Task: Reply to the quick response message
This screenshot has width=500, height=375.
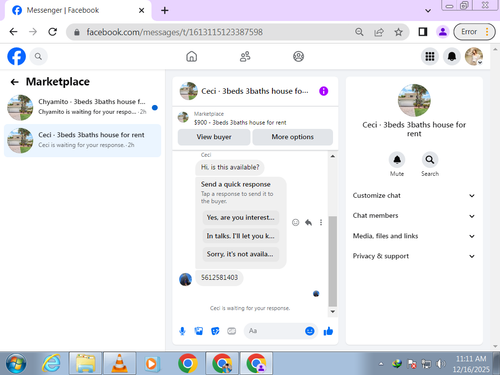Action: (308, 222)
